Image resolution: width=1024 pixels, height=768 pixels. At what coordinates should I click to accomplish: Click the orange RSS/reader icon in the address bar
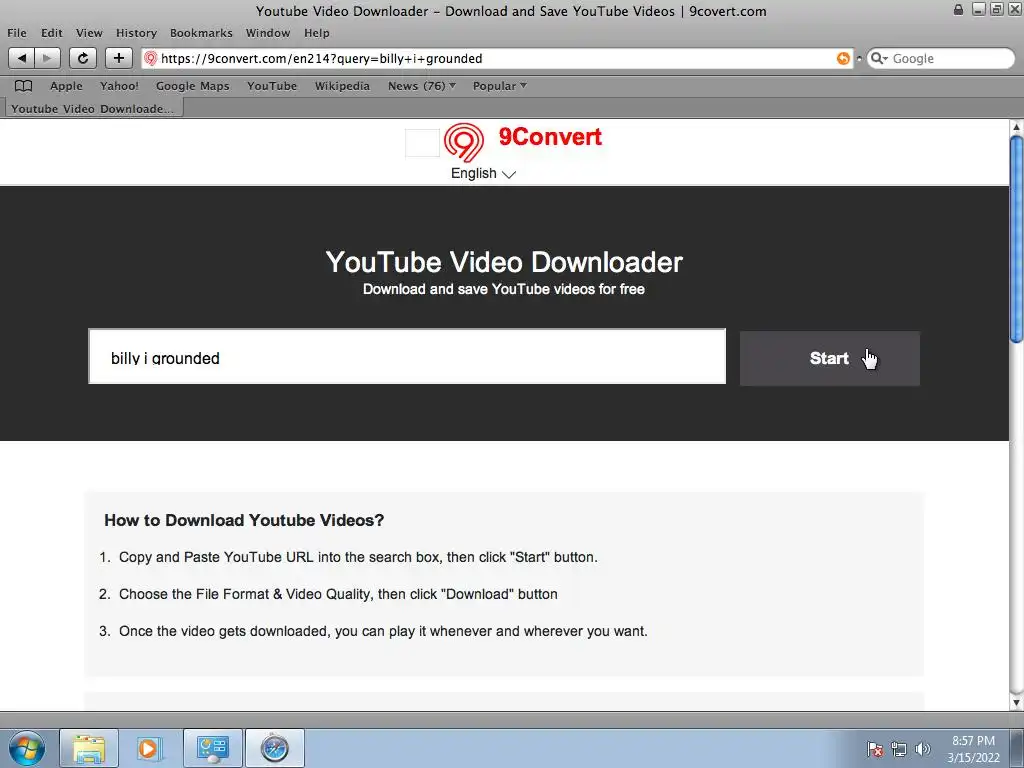843,58
